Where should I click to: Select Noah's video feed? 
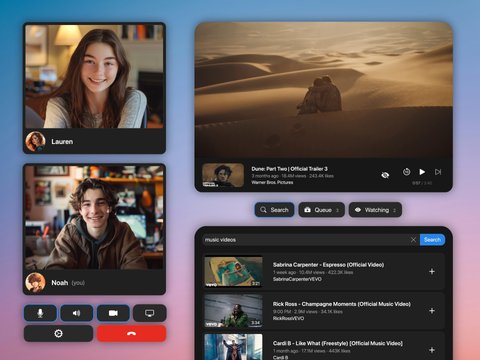[x=94, y=218]
